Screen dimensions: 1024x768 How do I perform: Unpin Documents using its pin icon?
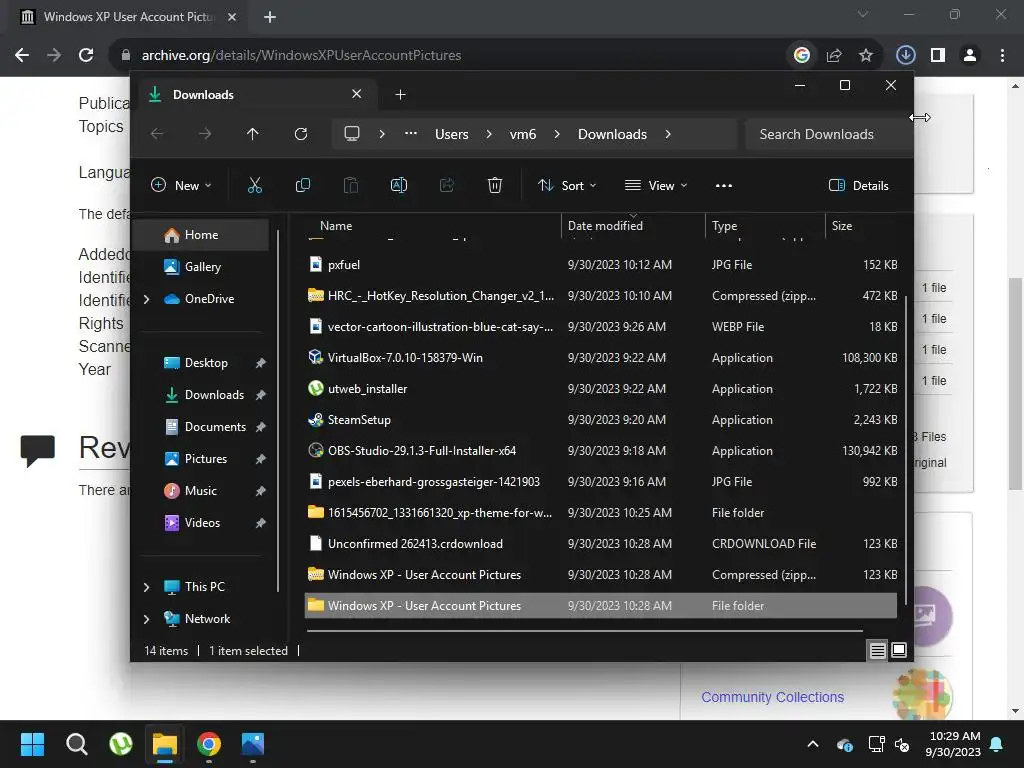point(261,427)
